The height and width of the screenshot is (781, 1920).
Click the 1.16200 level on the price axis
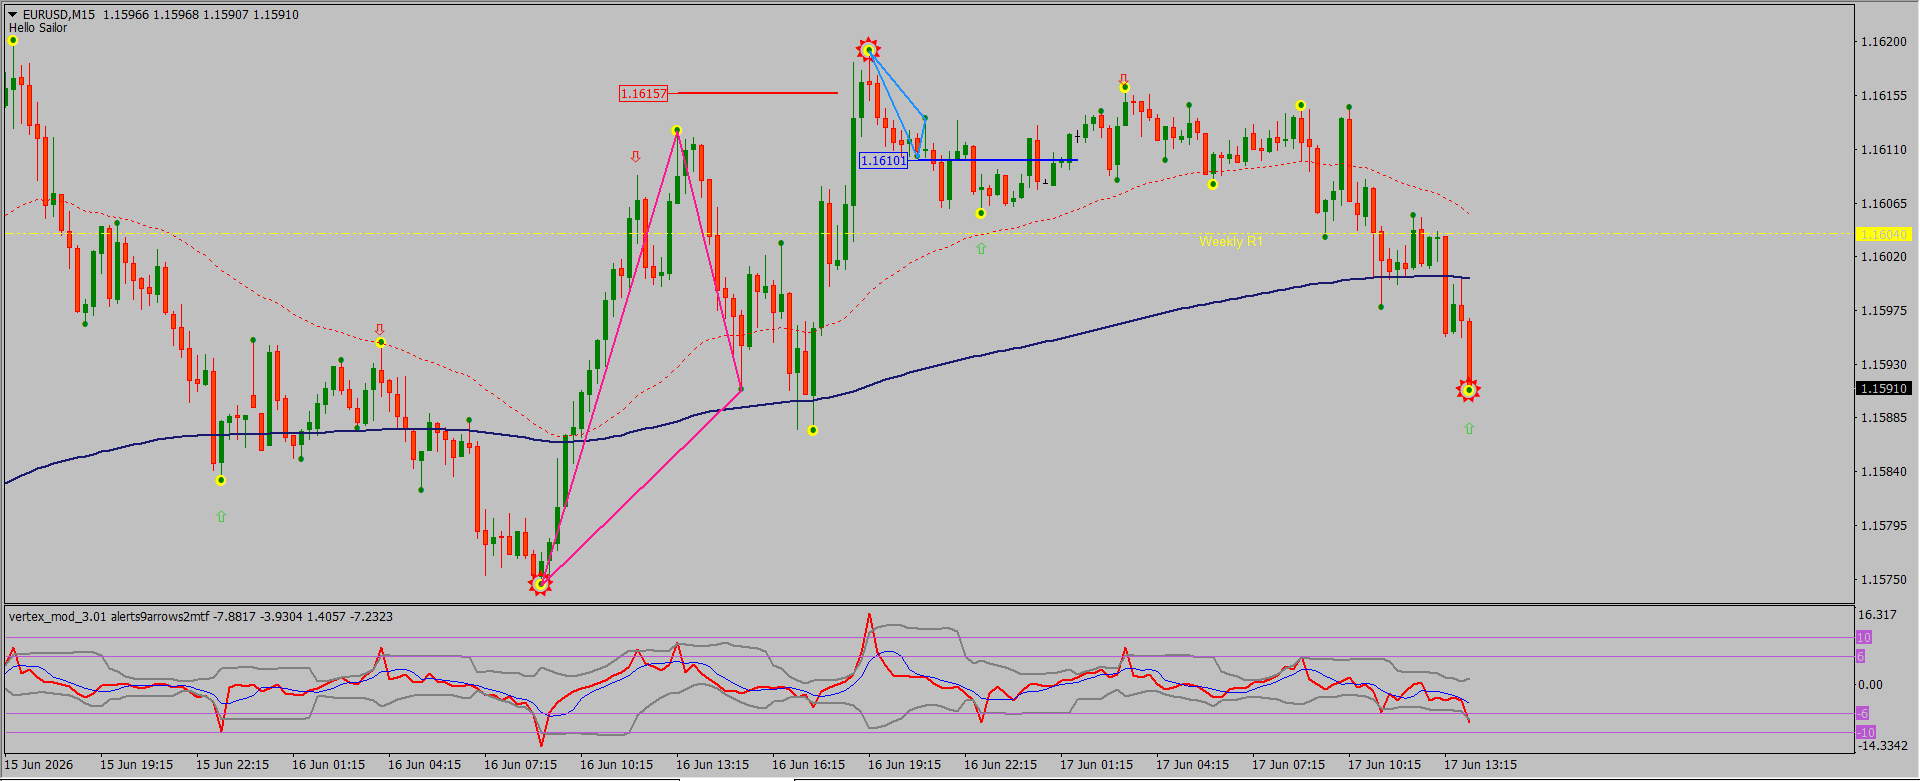click(x=1883, y=42)
